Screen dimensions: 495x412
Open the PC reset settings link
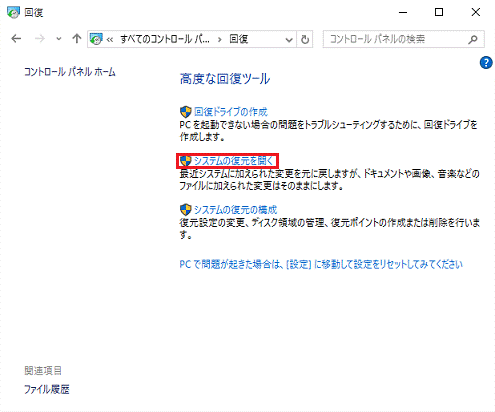pos(321,264)
